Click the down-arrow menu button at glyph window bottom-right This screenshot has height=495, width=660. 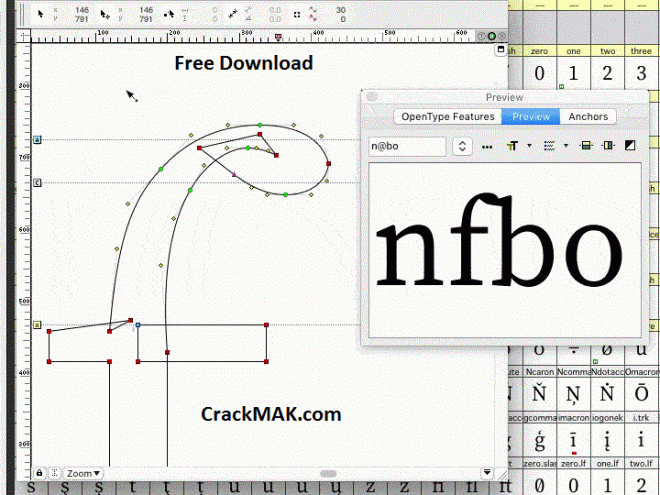coord(487,472)
